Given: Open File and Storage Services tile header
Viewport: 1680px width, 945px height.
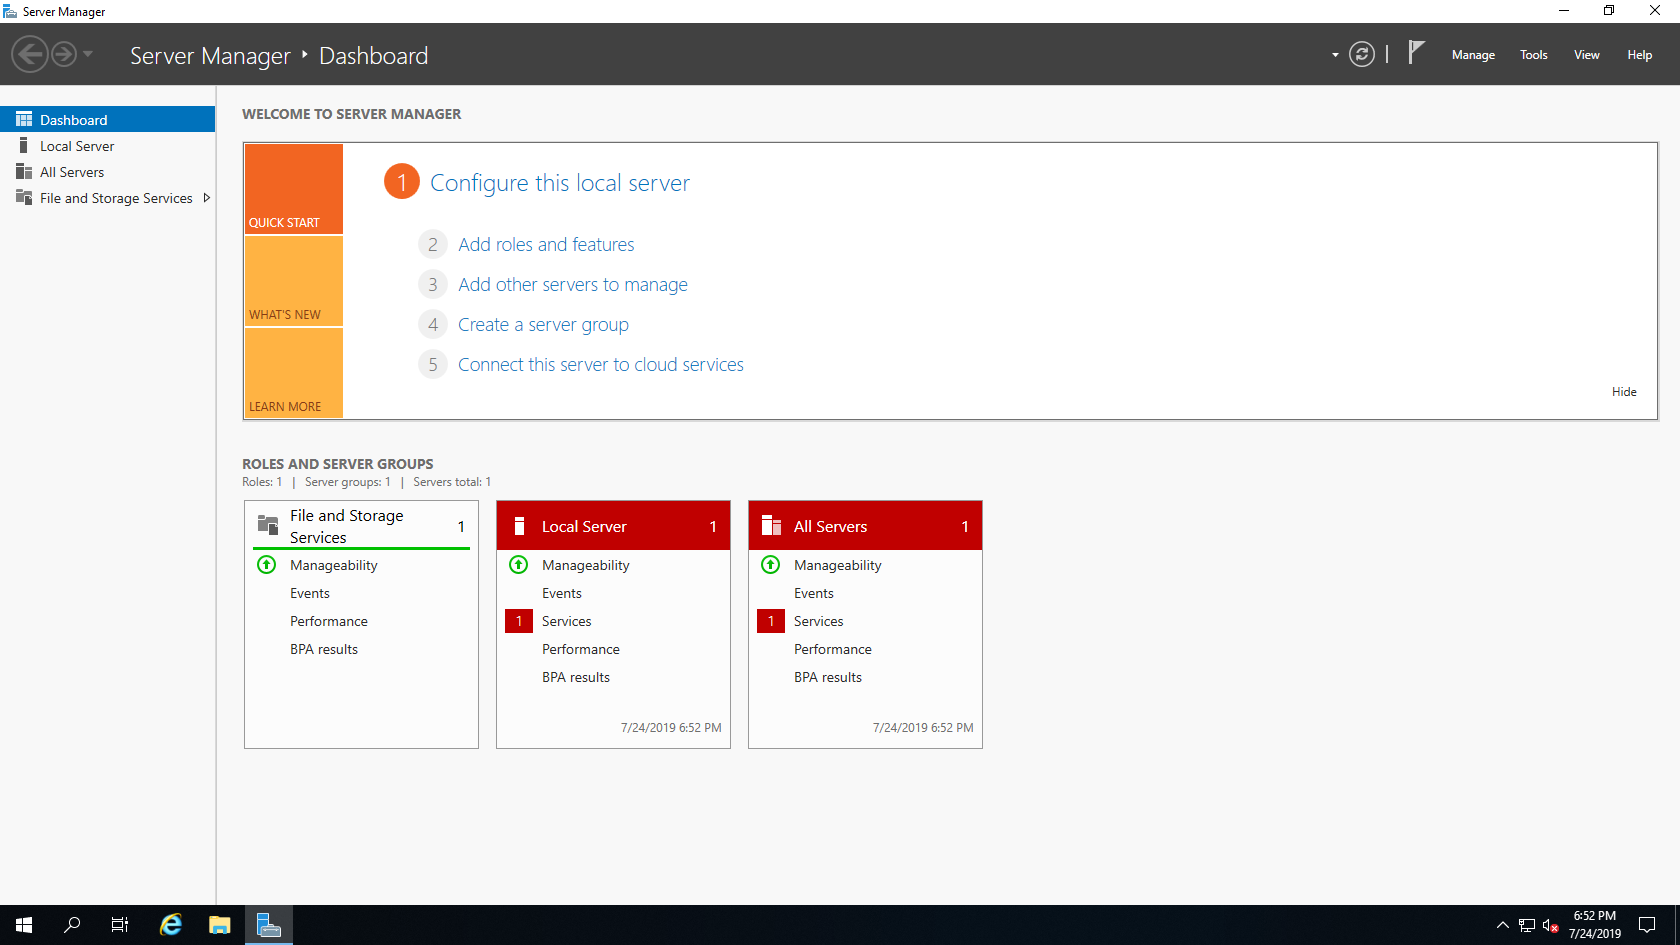Looking at the screenshot, I should [361, 526].
